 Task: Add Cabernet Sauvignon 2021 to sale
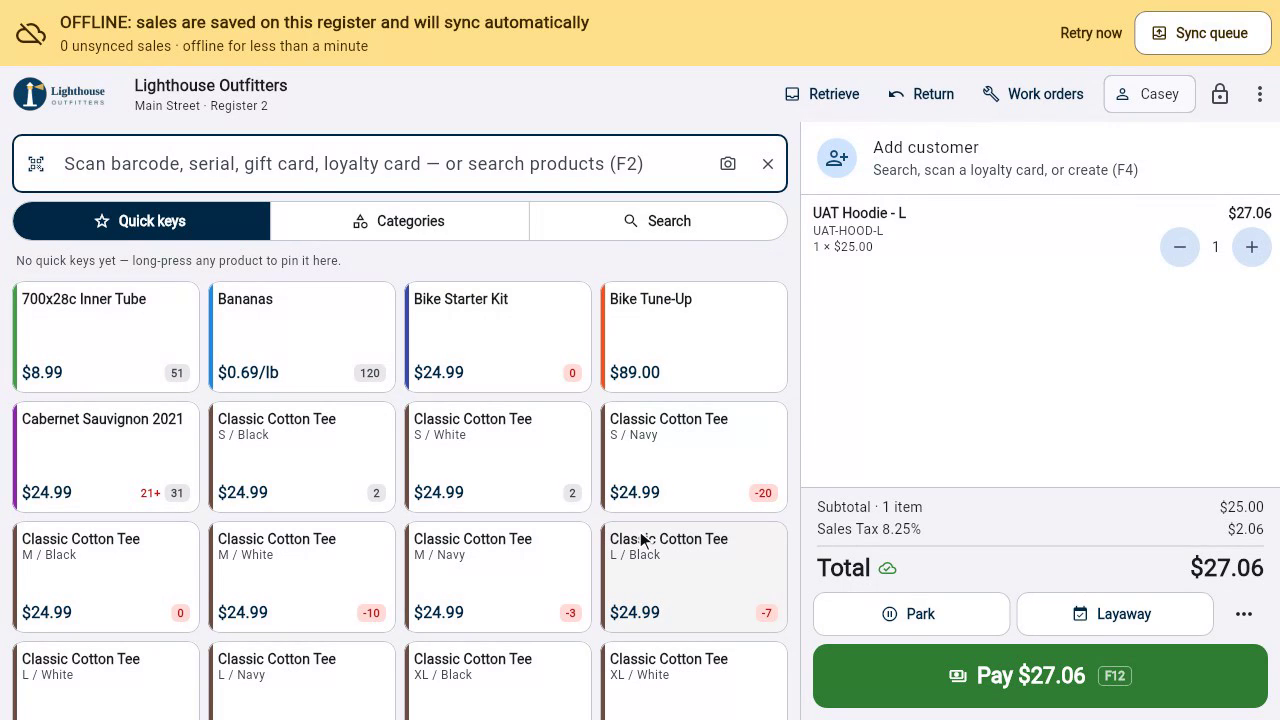pyautogui.click(x=106, y=457)
